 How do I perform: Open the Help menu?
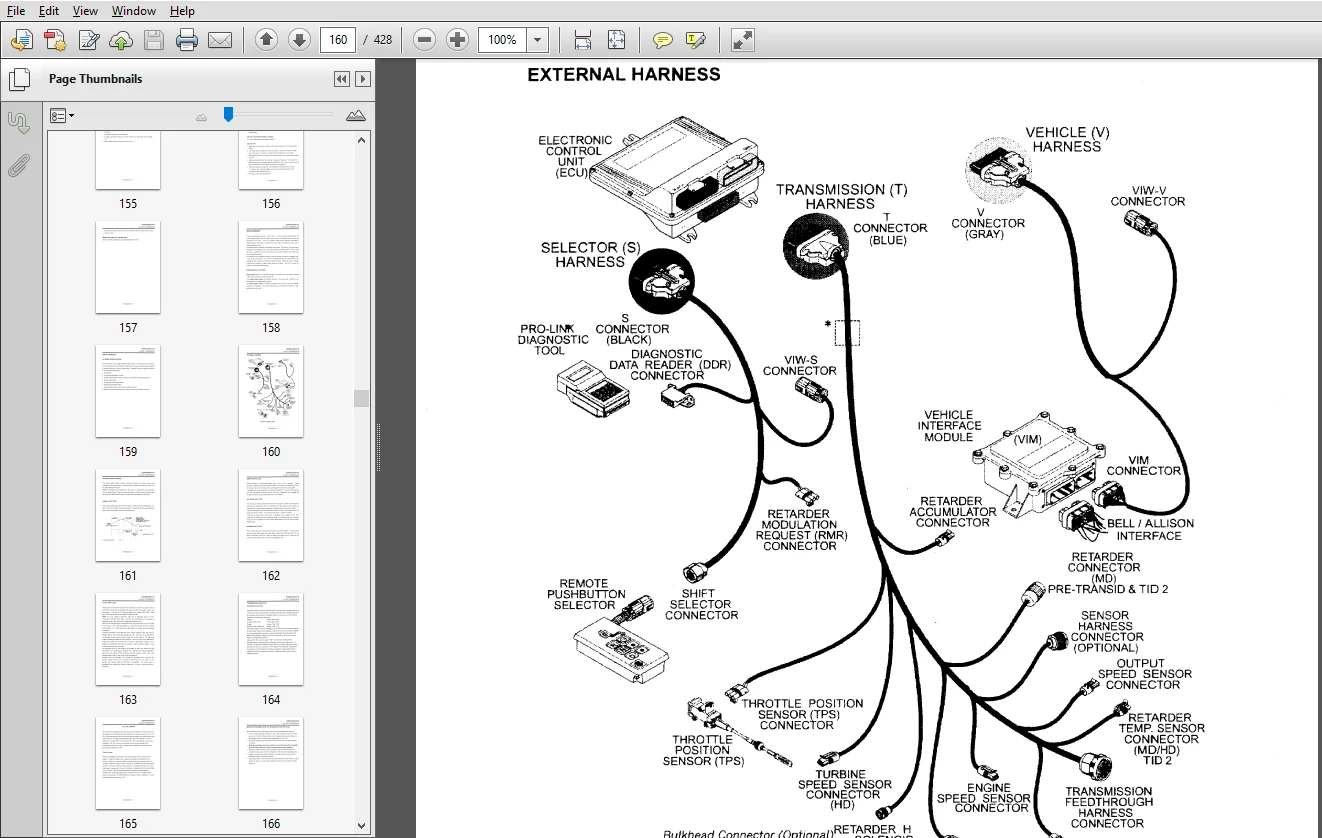182,11
